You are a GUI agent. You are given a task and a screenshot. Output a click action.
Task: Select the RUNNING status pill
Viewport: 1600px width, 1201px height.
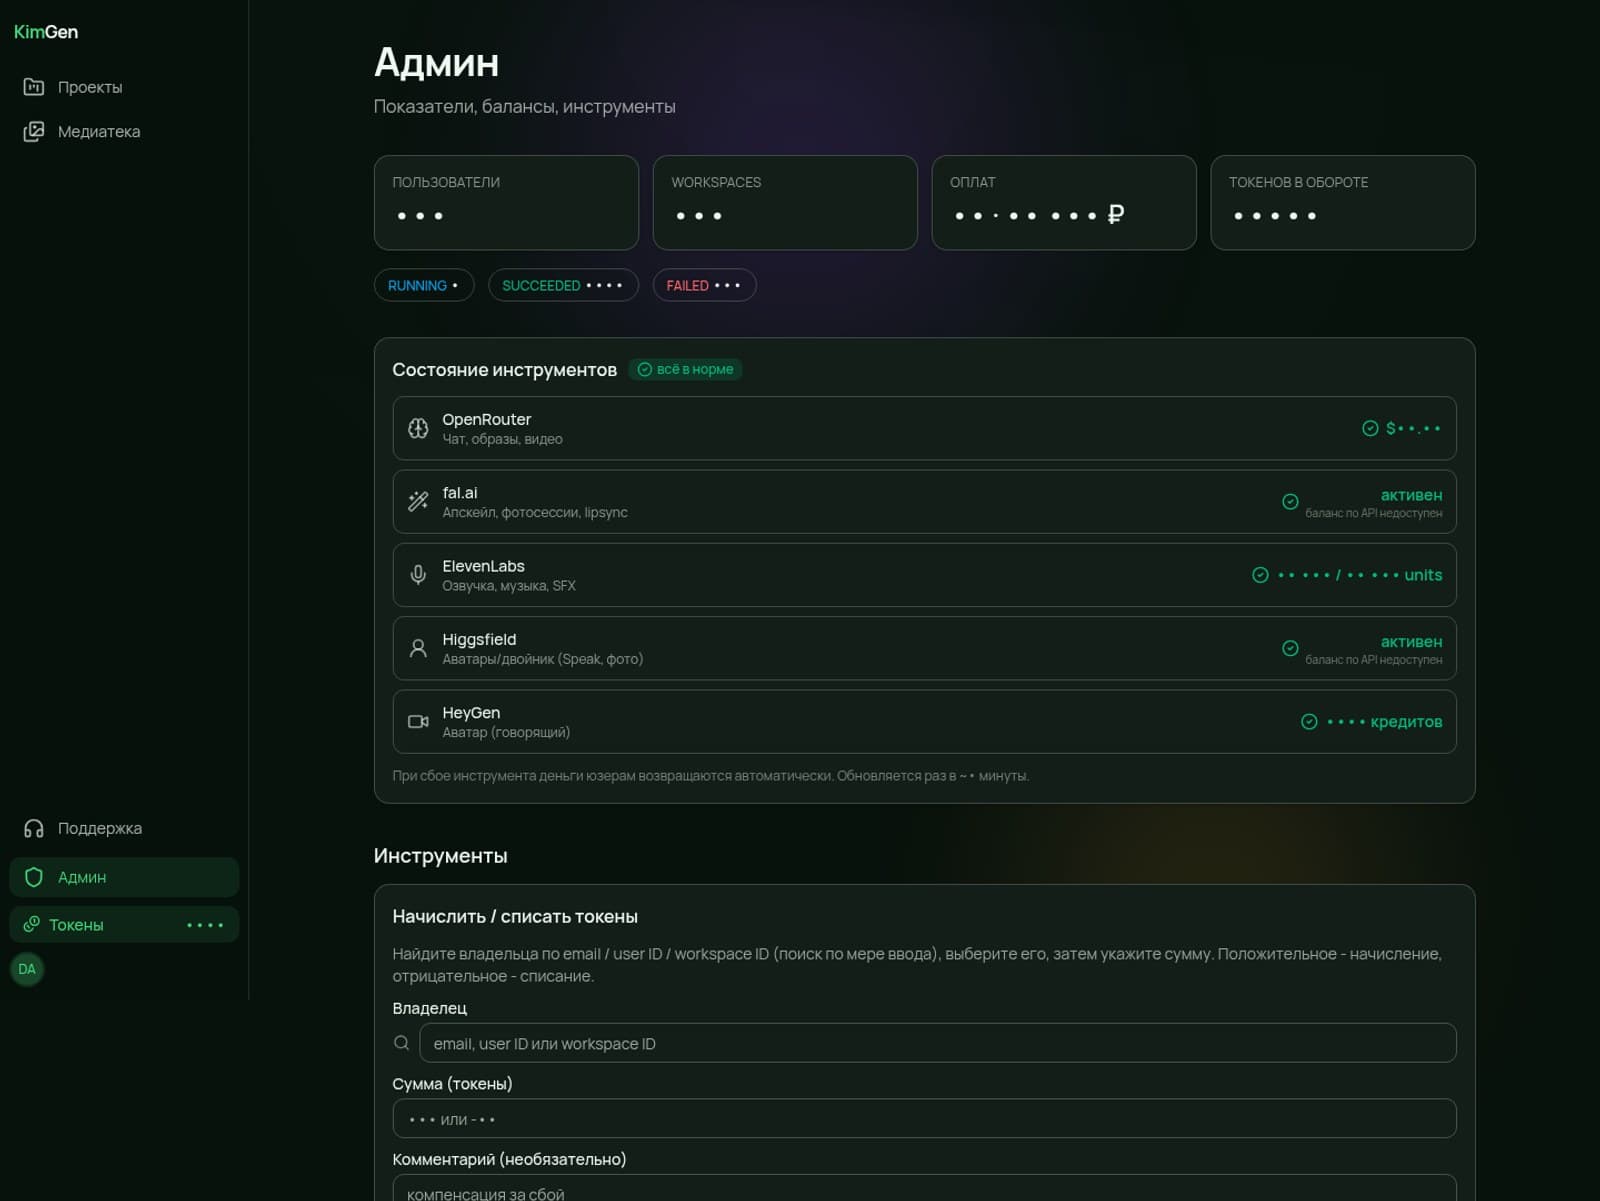[424, 285]
